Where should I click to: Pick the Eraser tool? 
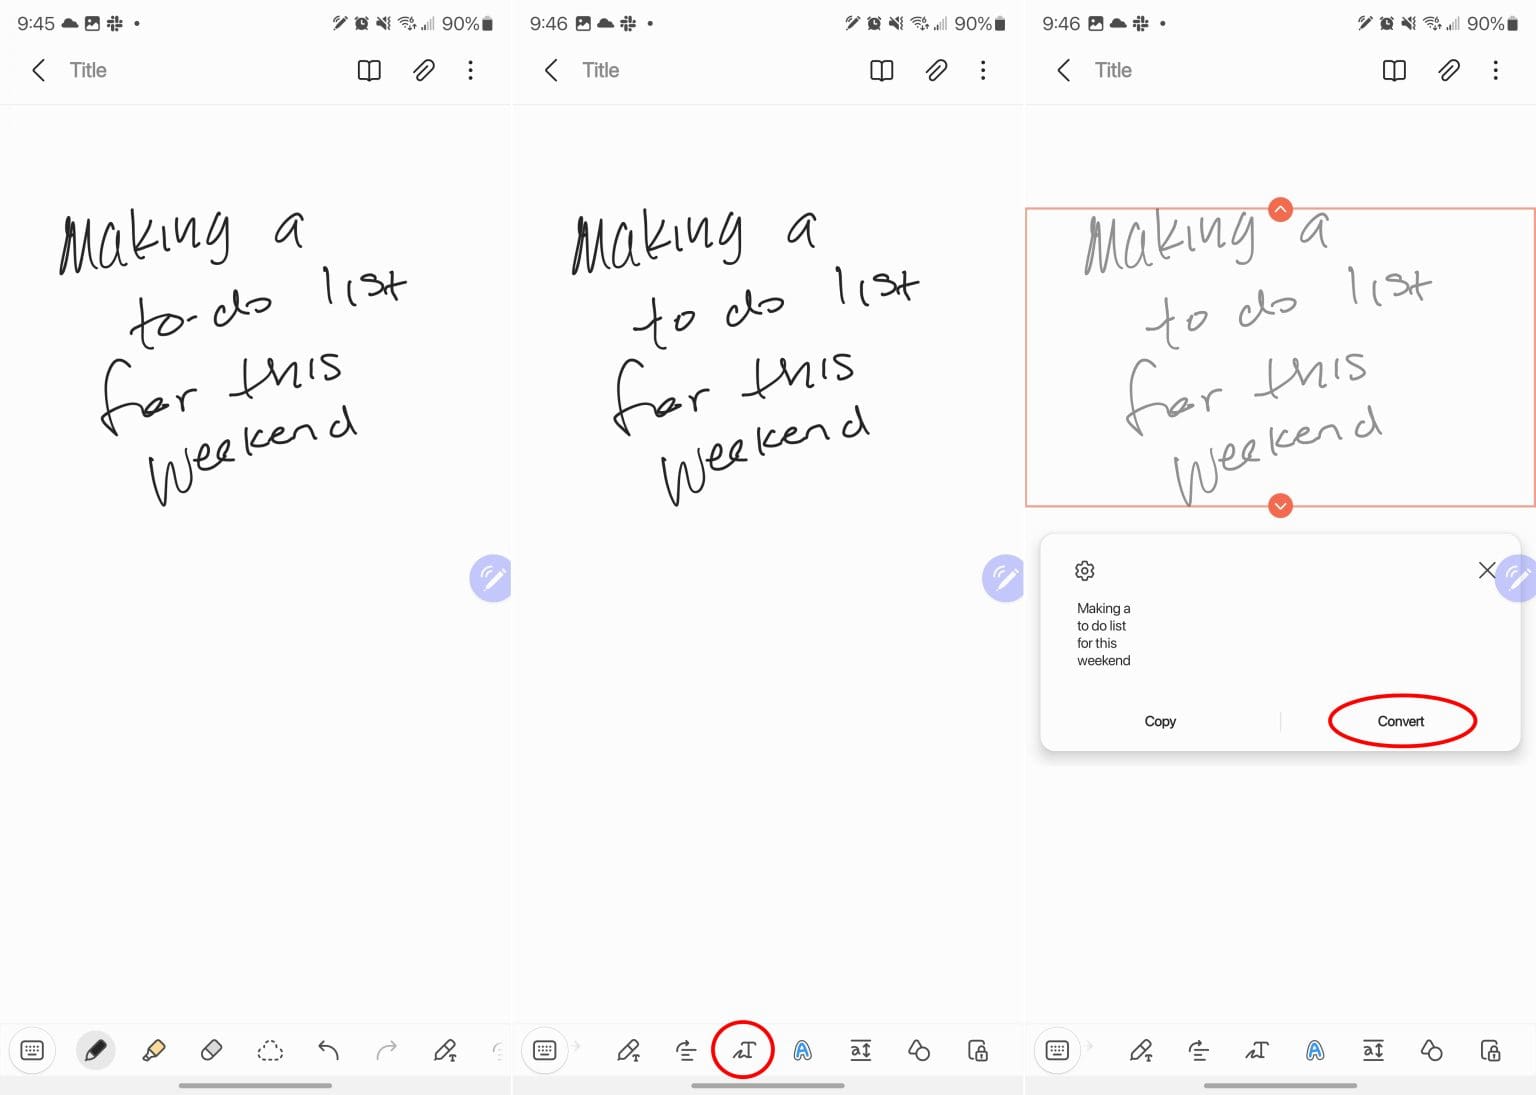click(x=211, y=1050)
